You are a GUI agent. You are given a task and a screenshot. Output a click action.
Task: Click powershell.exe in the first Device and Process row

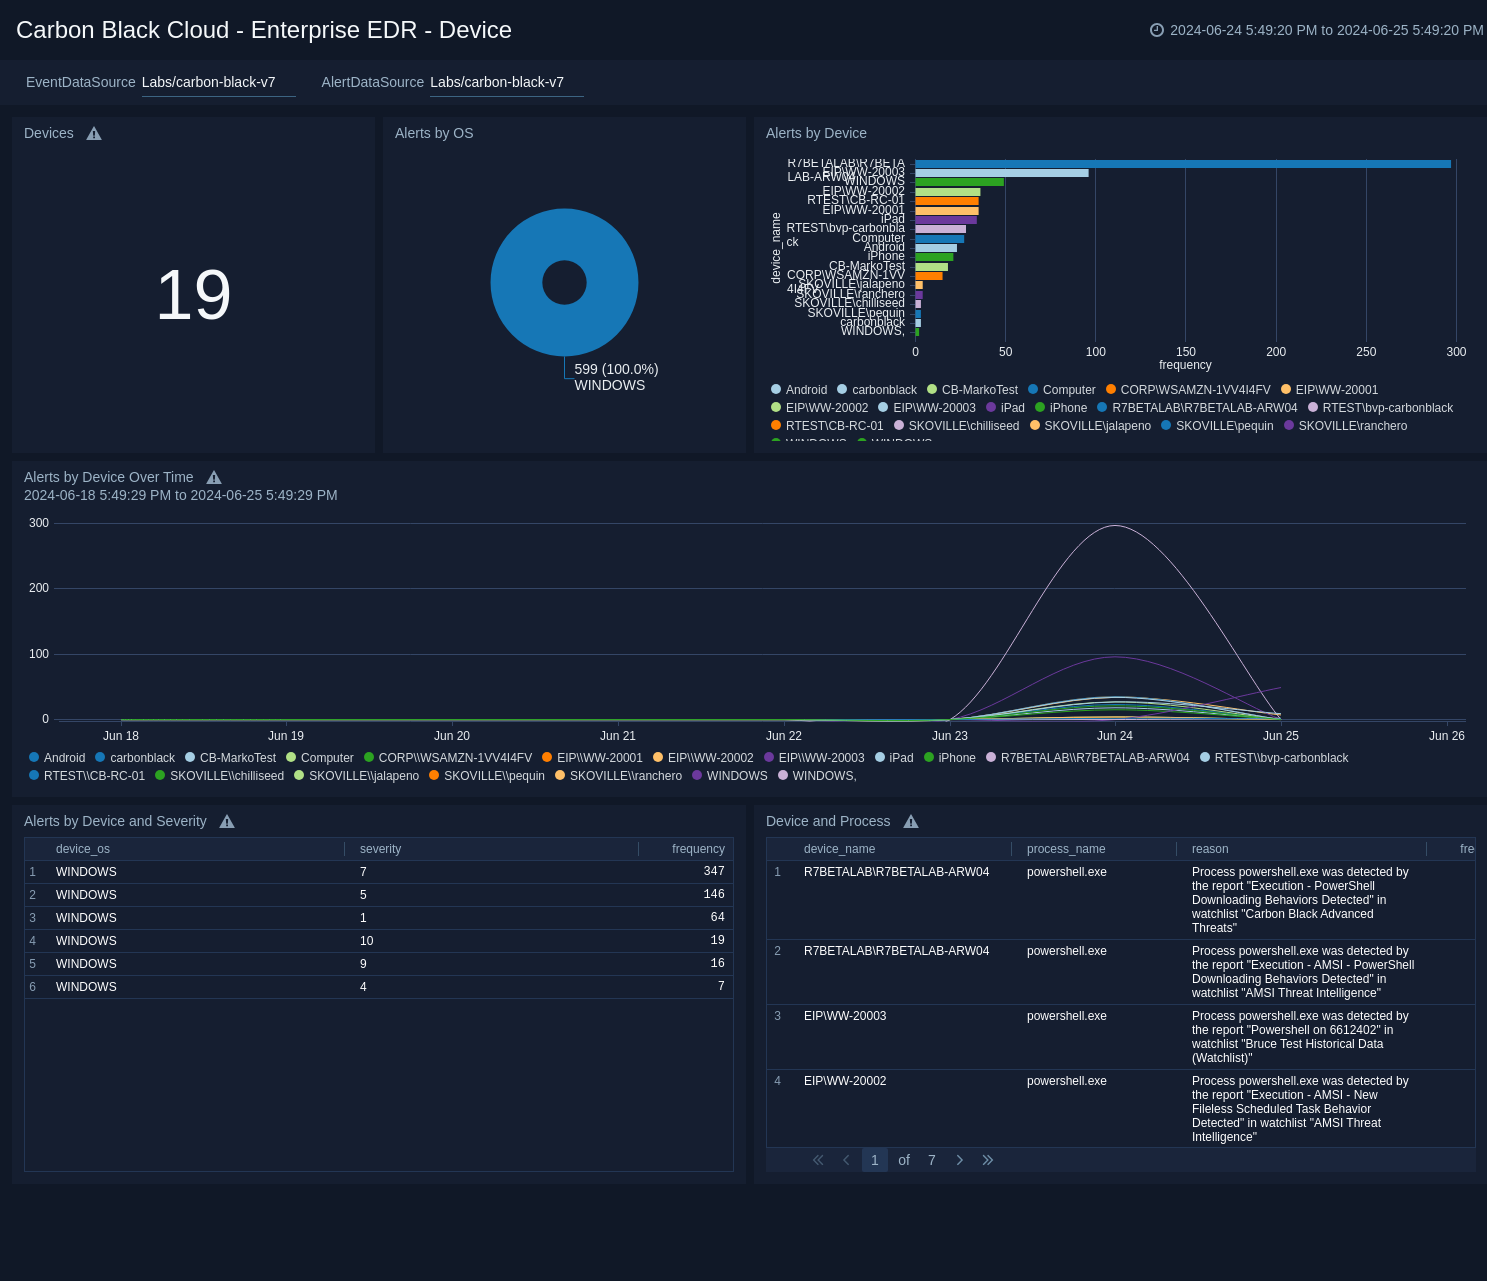pyautogui.click(x=1066, y=872)
